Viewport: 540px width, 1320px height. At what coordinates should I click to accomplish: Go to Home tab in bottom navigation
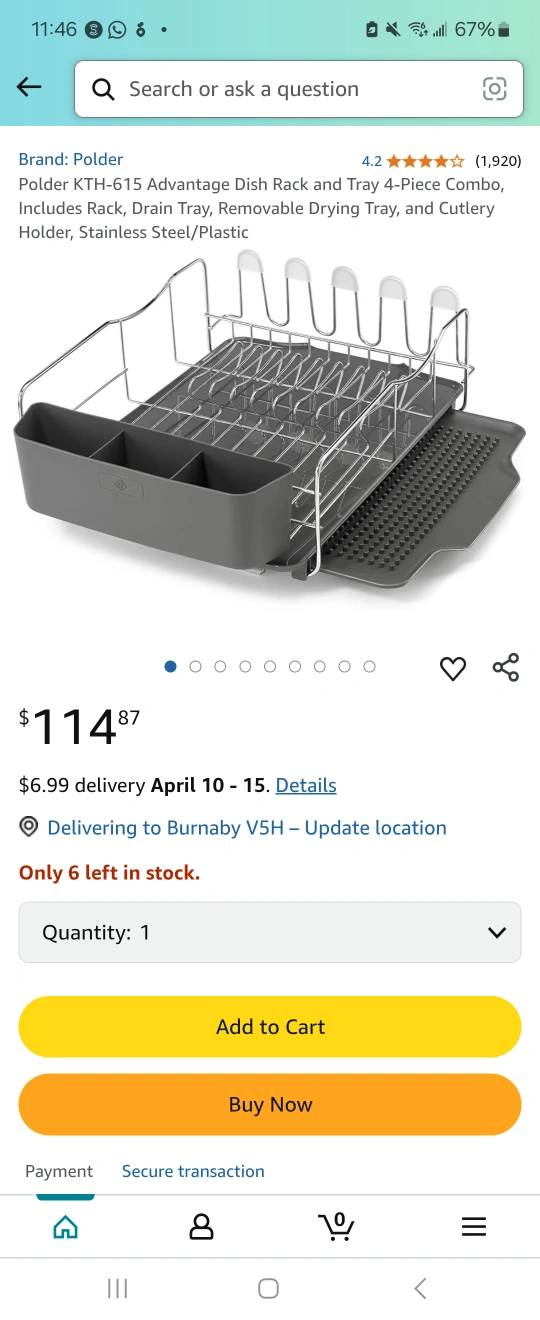pyautogui.click(x=65, y=1227)
